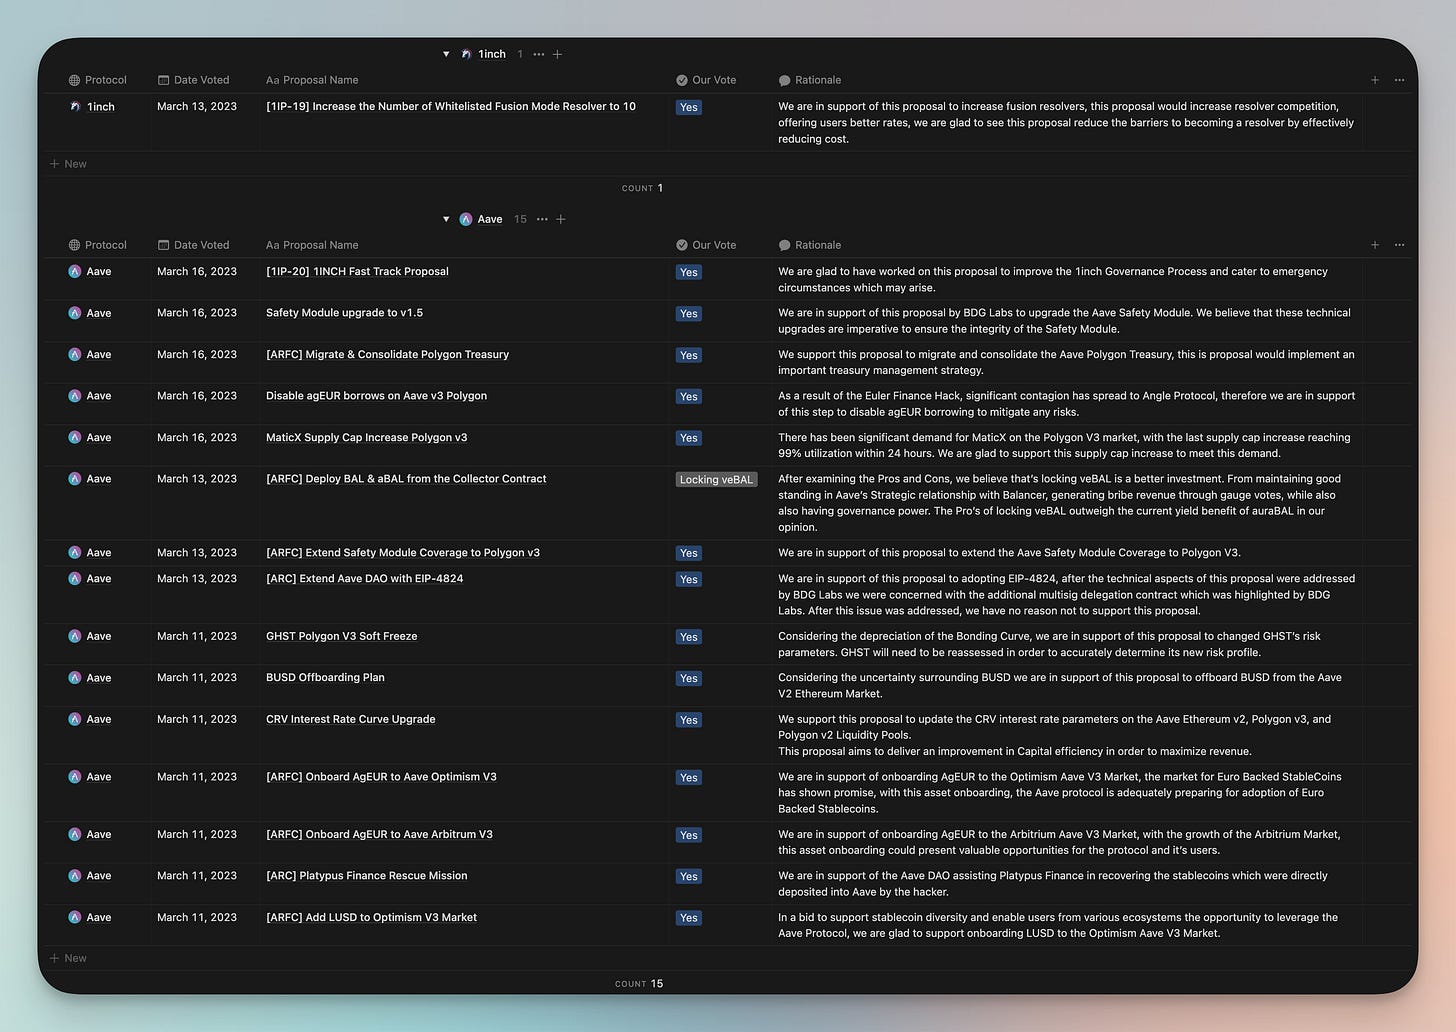Open CRV Interest Rate Curve Upgrade proposal
The width and height of the screenshot is (1456, 1032).
pyautogui.click(x=350, y=719)
